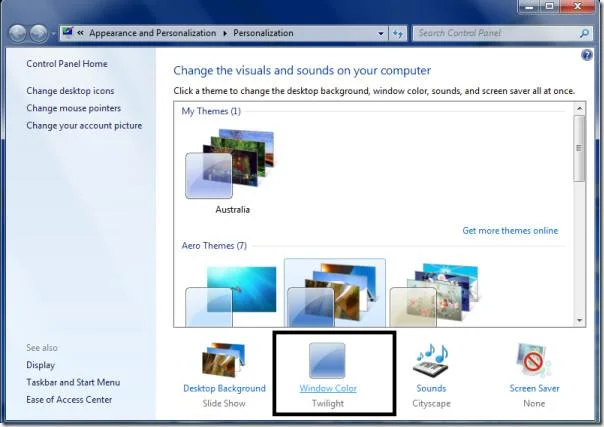Image resolution: width=604 pixels, height=427 pixels.
Task: Select the third Aero theme with floral artwork
Action: (x=434, y=296)
